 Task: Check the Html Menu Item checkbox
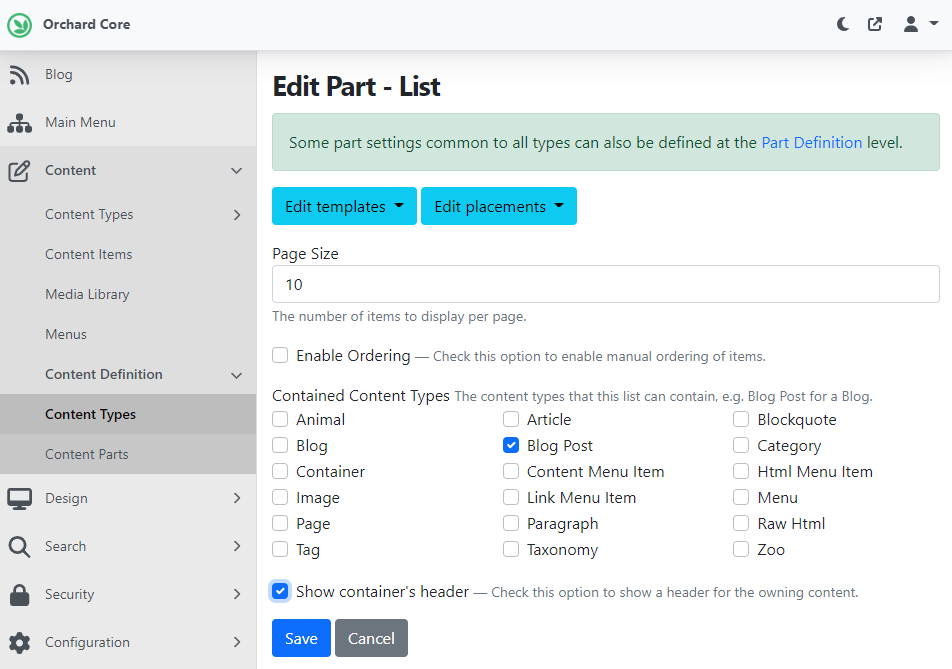[741, 472]
